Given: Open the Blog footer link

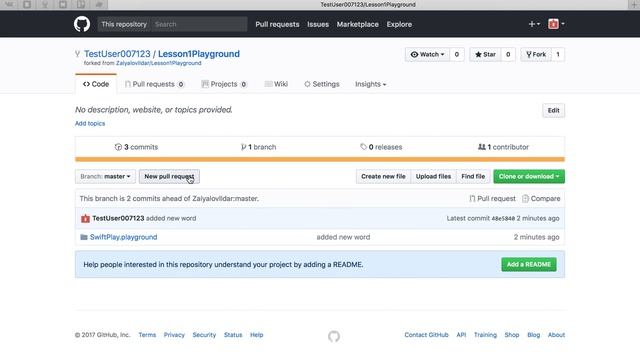Looking at the screenshot, I should [x=533, y=335].
